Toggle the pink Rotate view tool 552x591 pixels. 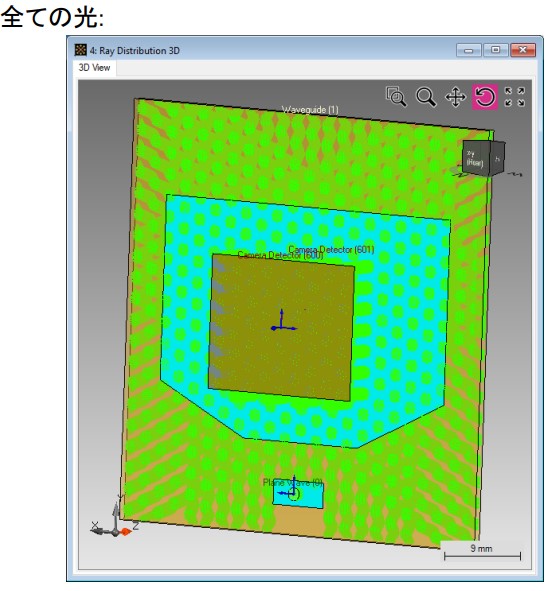click(485, 97)
